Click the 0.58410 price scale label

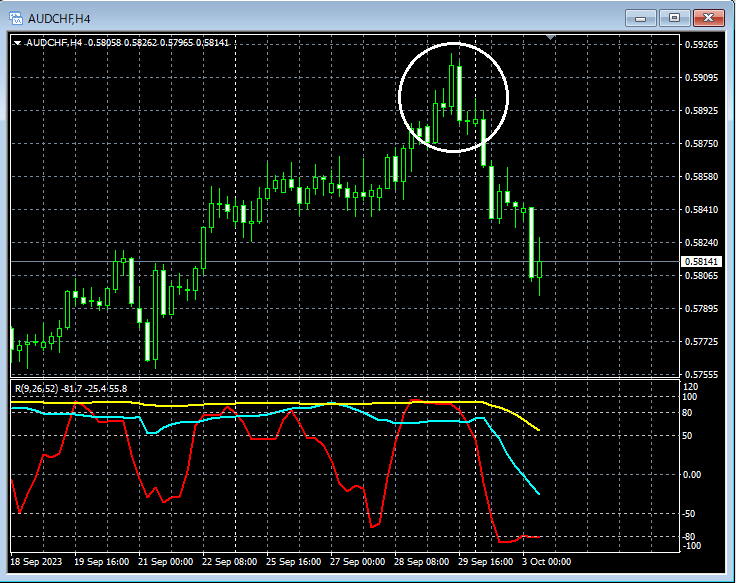701,210
